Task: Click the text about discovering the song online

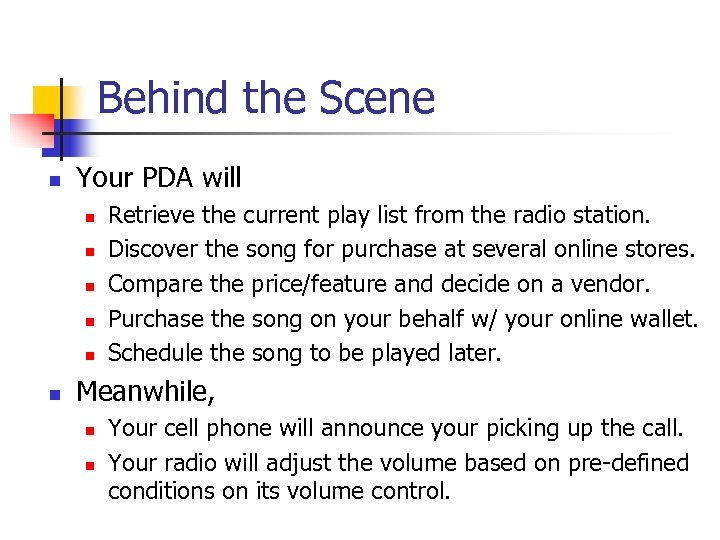Action: [x=401, y=250]
